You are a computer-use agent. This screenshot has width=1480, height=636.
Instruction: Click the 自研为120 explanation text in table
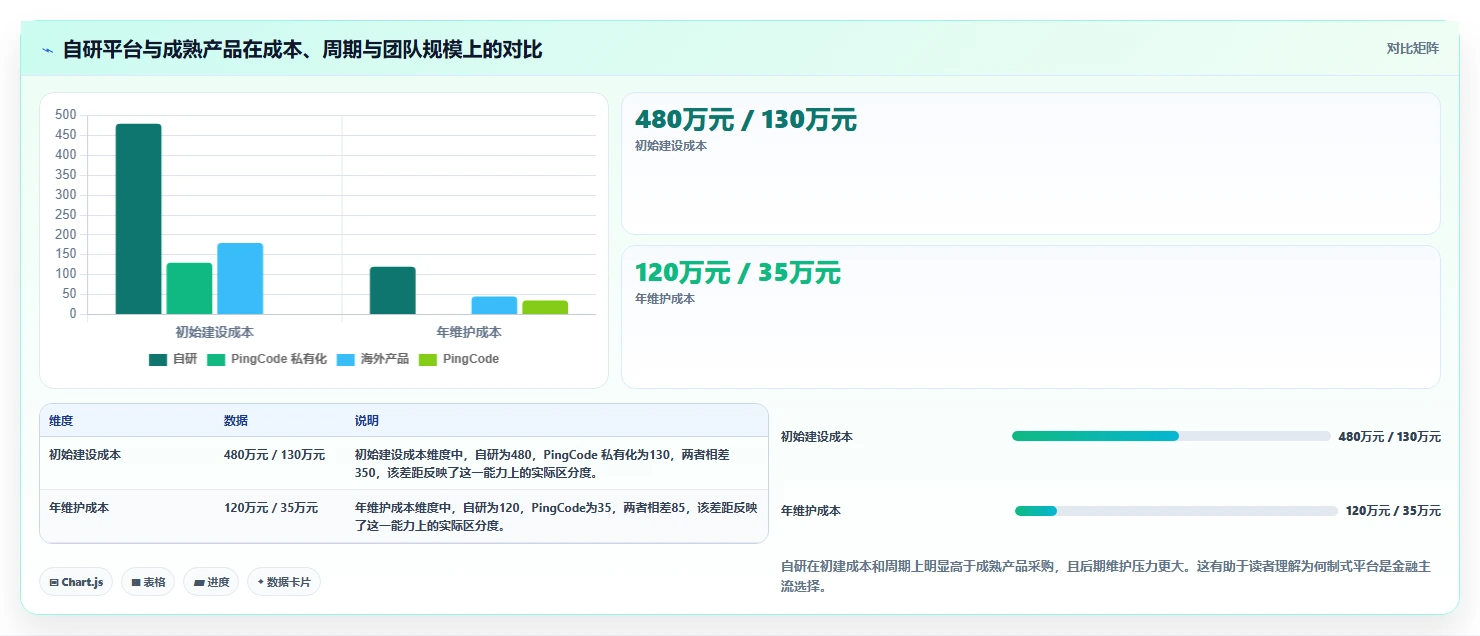click(556, 517)
